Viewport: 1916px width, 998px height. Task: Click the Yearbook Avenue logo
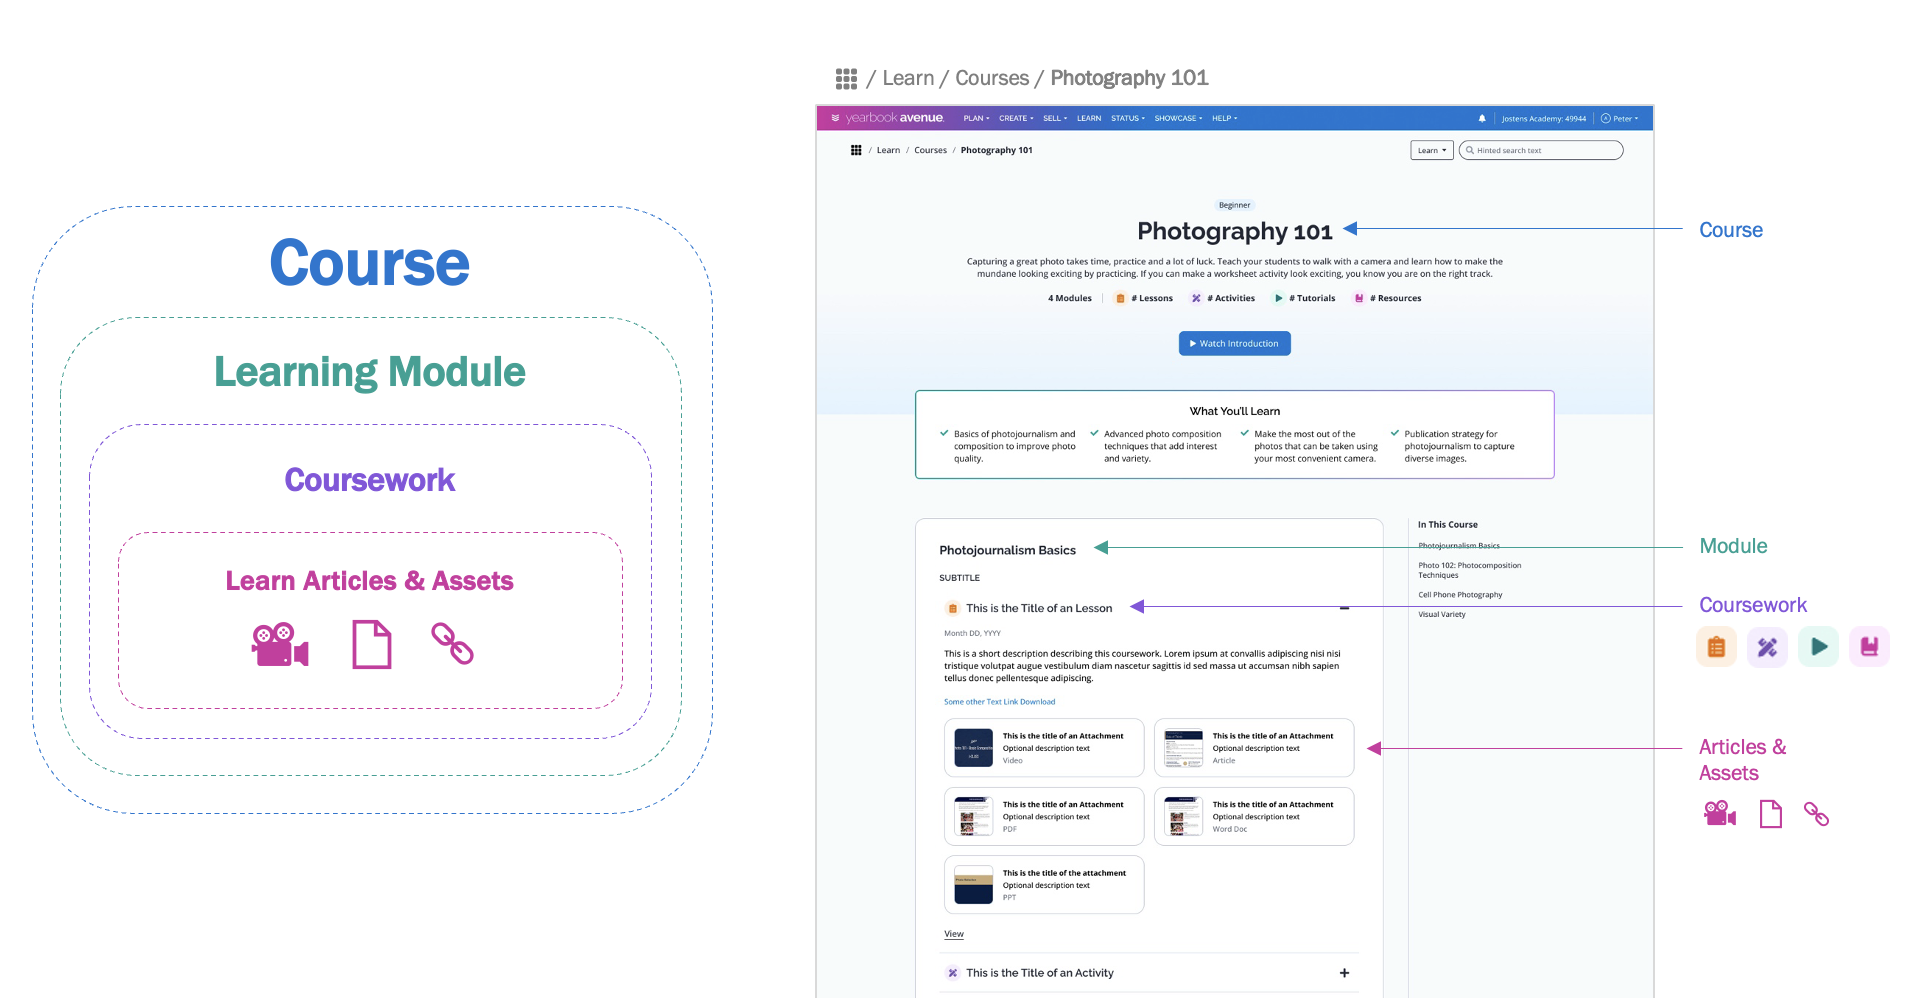coord(887,118)
